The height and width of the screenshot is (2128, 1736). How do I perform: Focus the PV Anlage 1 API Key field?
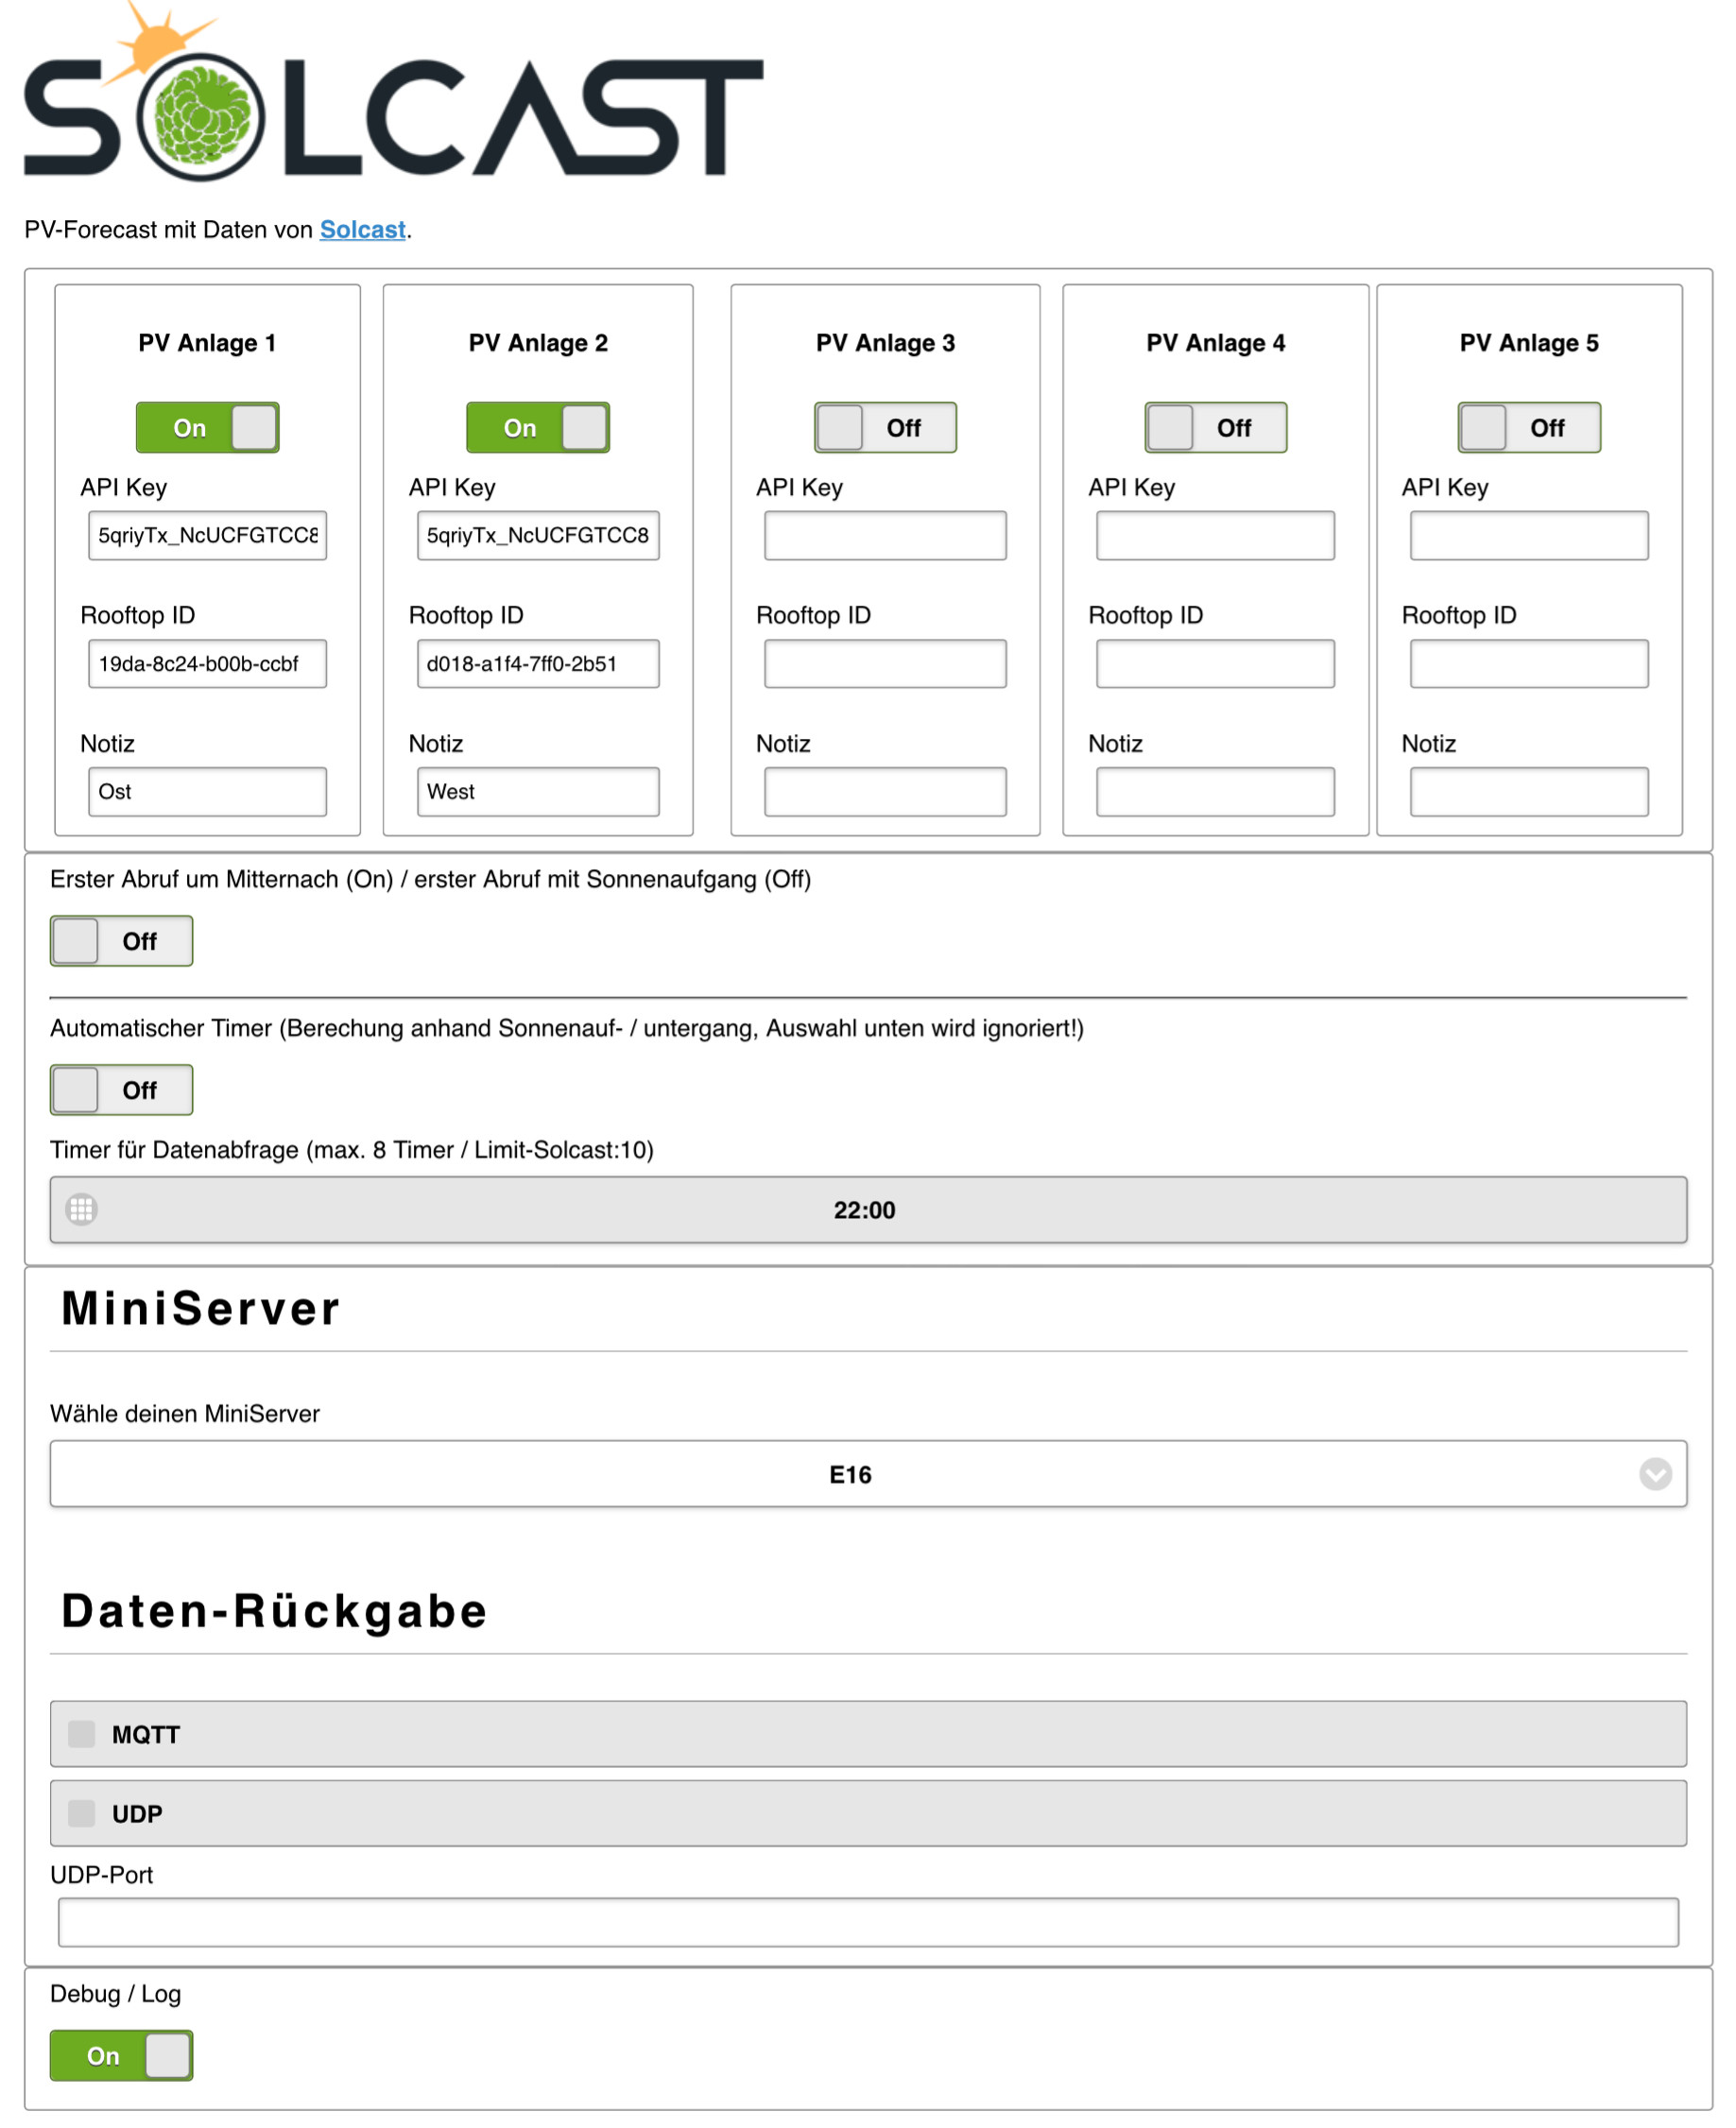pyautogui.click(x=207, y=536)
